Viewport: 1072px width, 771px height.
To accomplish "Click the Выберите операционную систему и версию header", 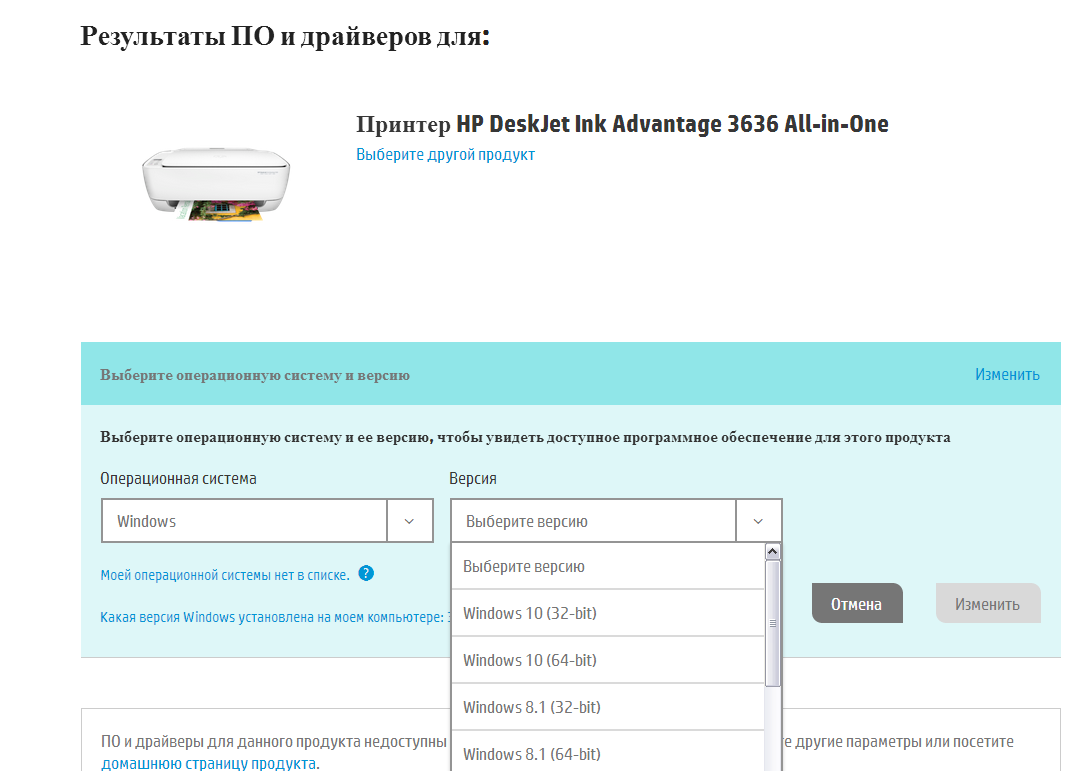I will tap(255, 375).
